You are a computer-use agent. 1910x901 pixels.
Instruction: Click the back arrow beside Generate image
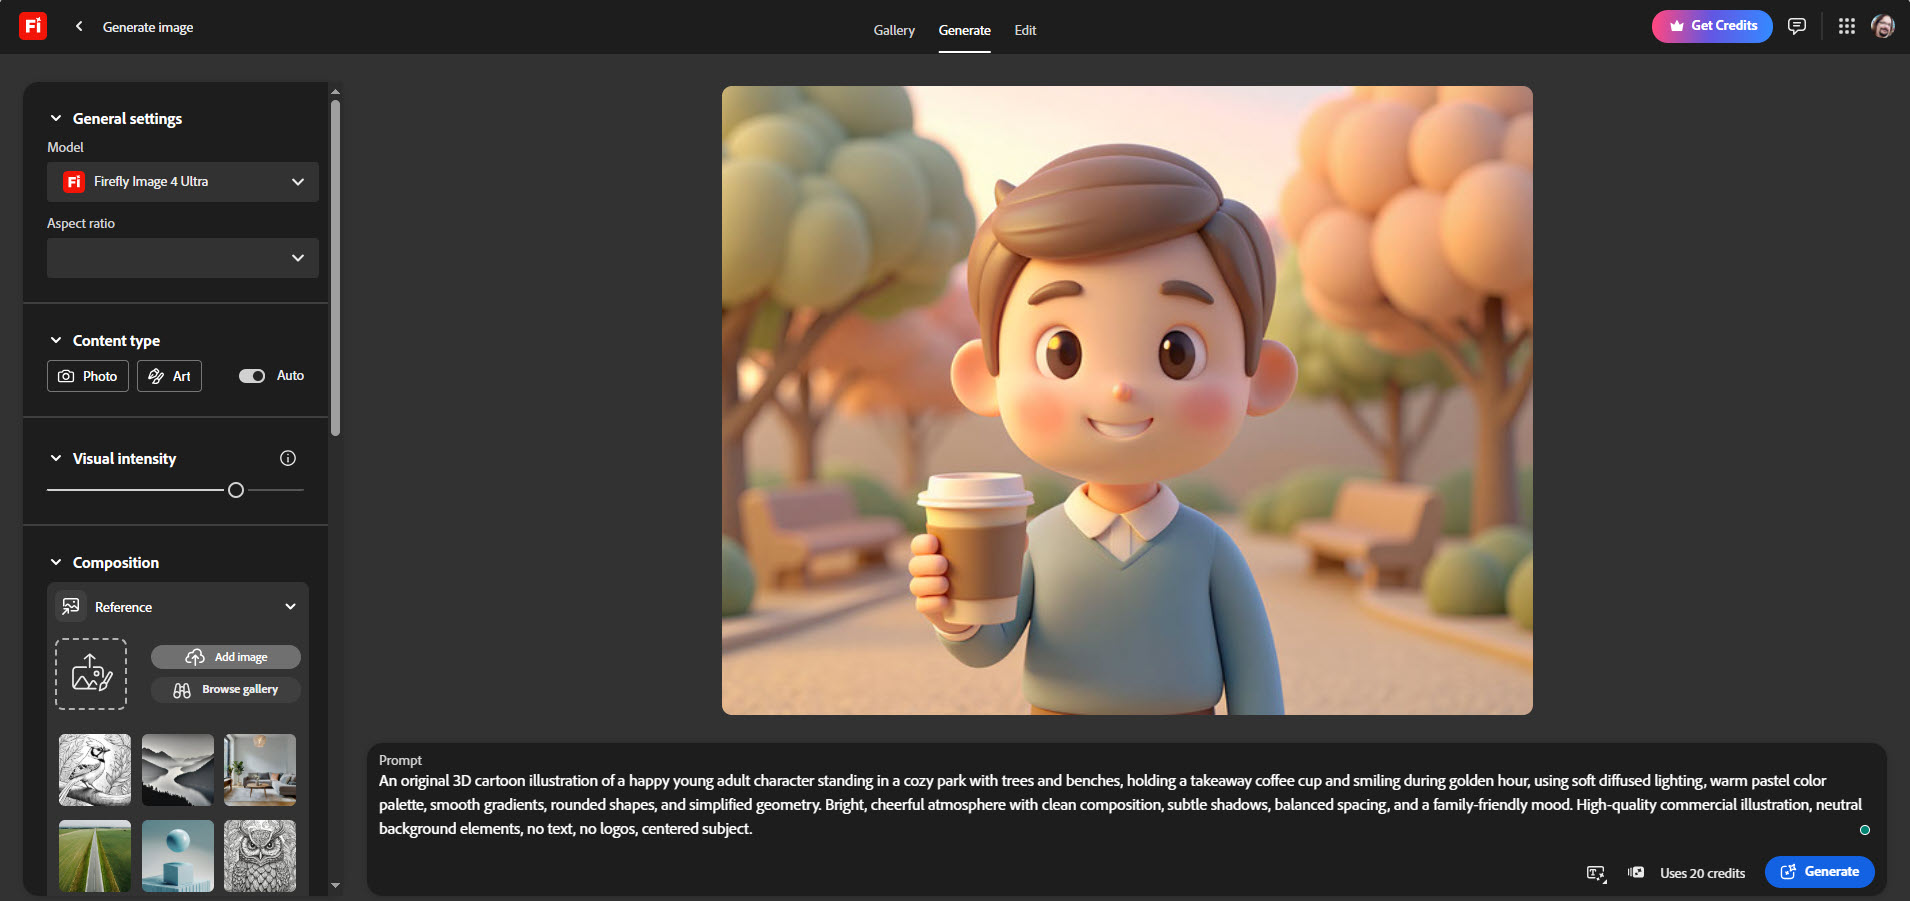click(79, 27)
